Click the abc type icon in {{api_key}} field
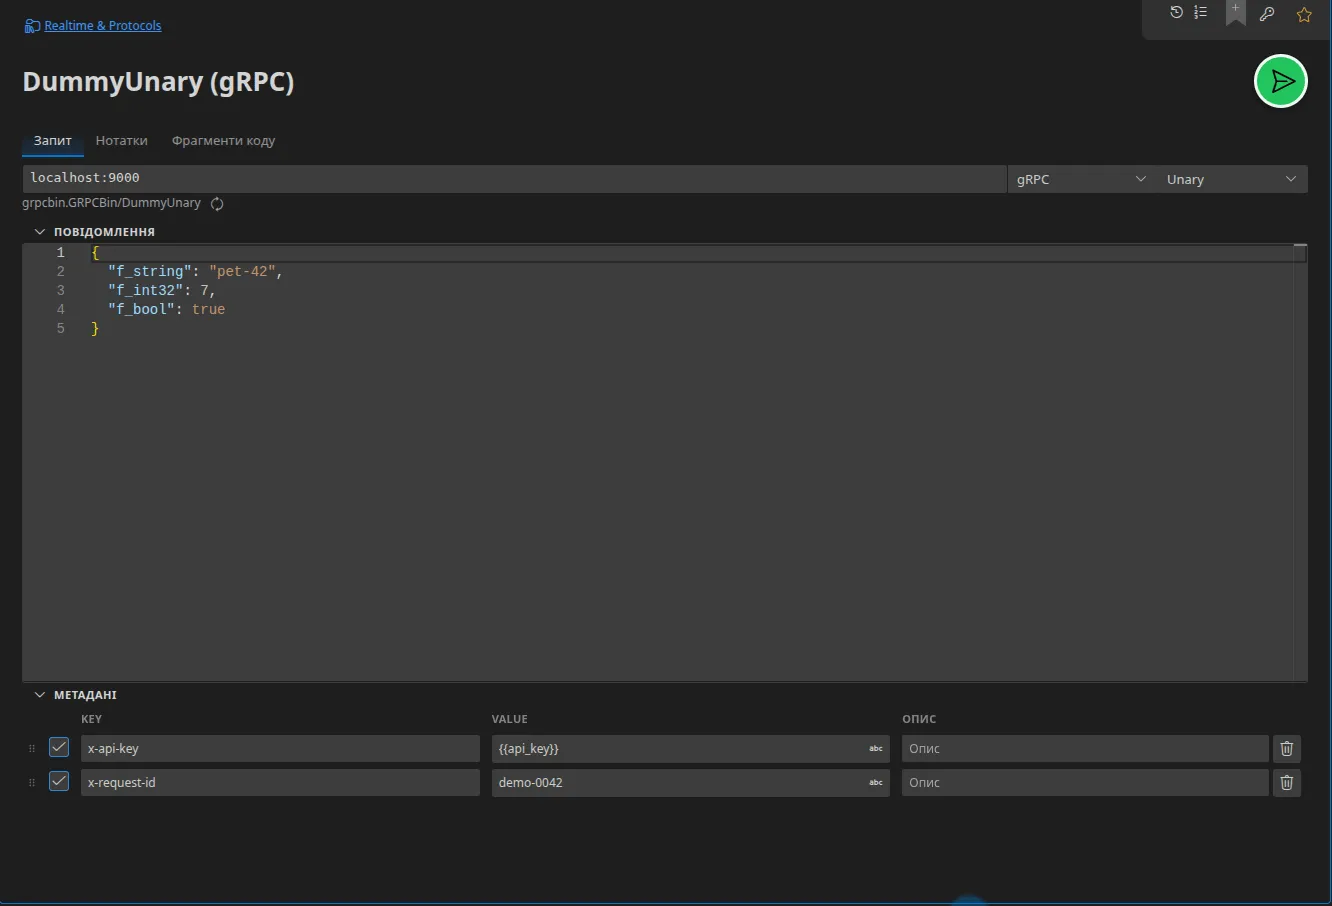The height and width of the screenshot is (906, 1332). pyautogui.click(x=876, y=748)
